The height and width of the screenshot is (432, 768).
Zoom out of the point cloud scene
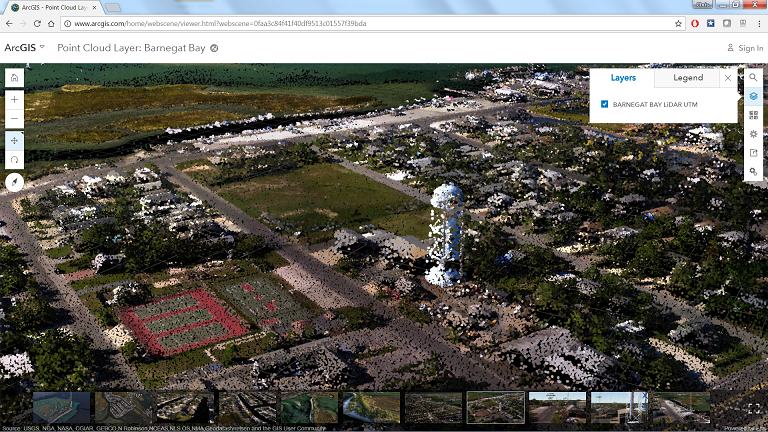14,118
